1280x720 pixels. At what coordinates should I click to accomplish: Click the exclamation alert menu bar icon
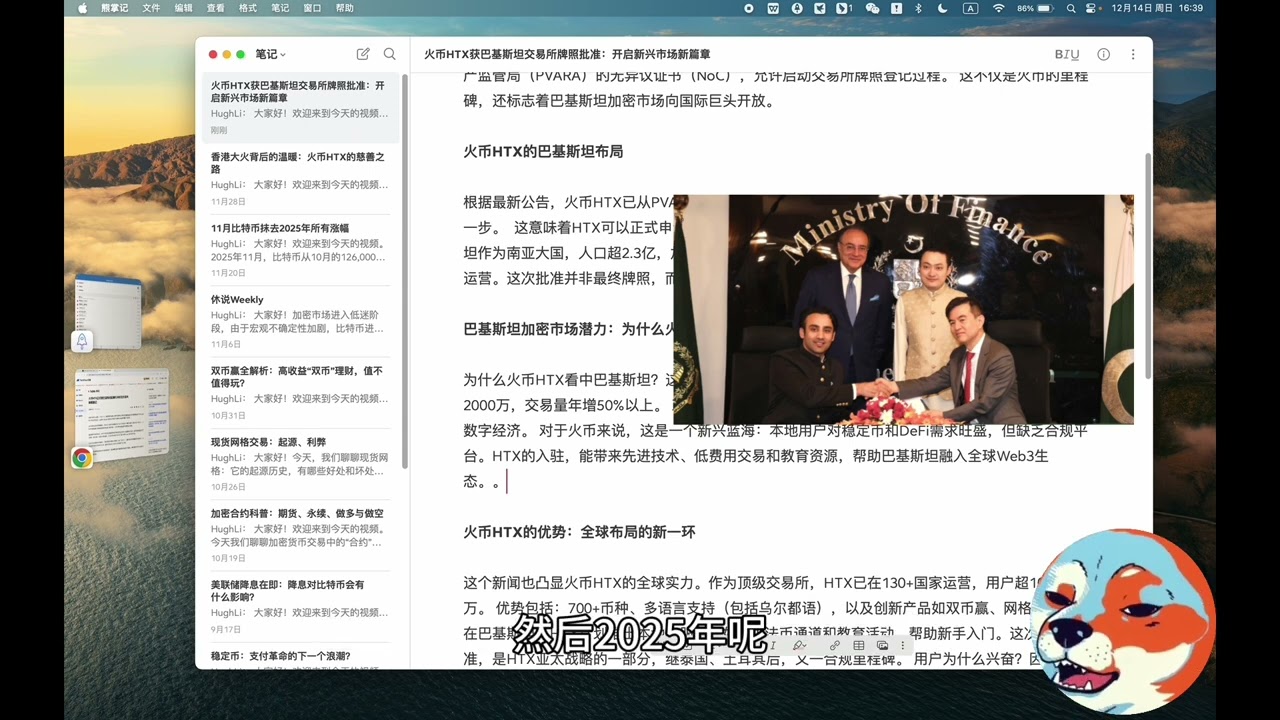[897, 8]
